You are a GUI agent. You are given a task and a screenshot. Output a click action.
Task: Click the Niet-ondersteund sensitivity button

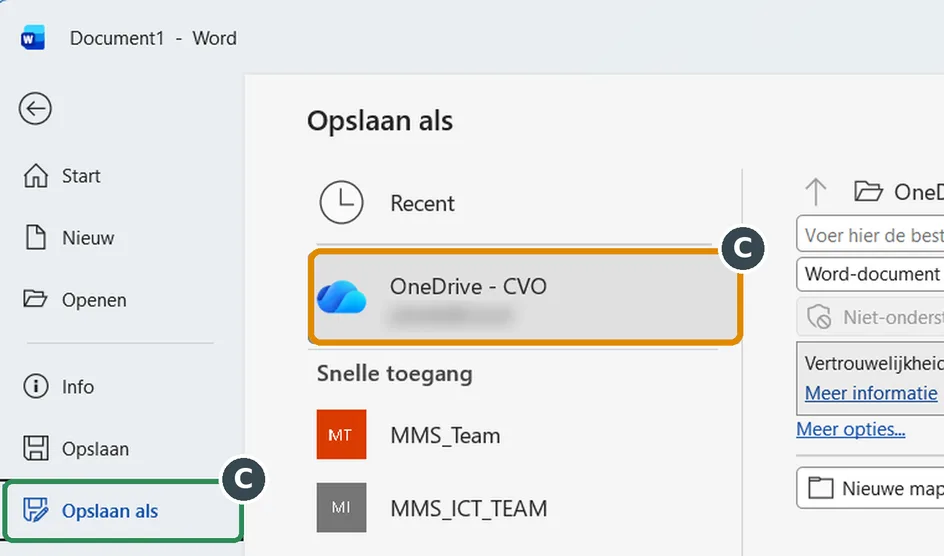click(870, 317)
